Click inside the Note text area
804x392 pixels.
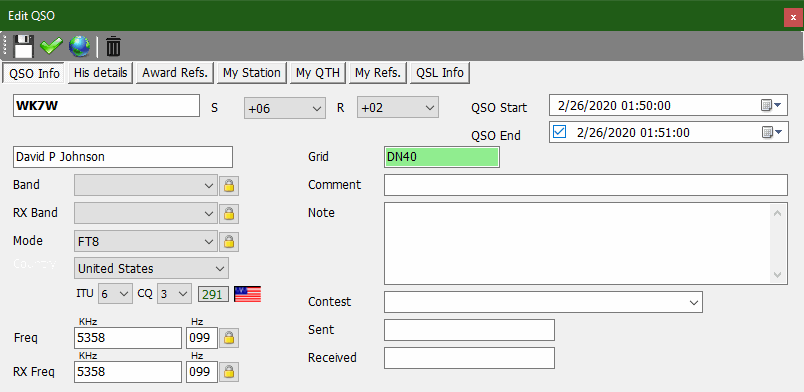tap(578, 243)
